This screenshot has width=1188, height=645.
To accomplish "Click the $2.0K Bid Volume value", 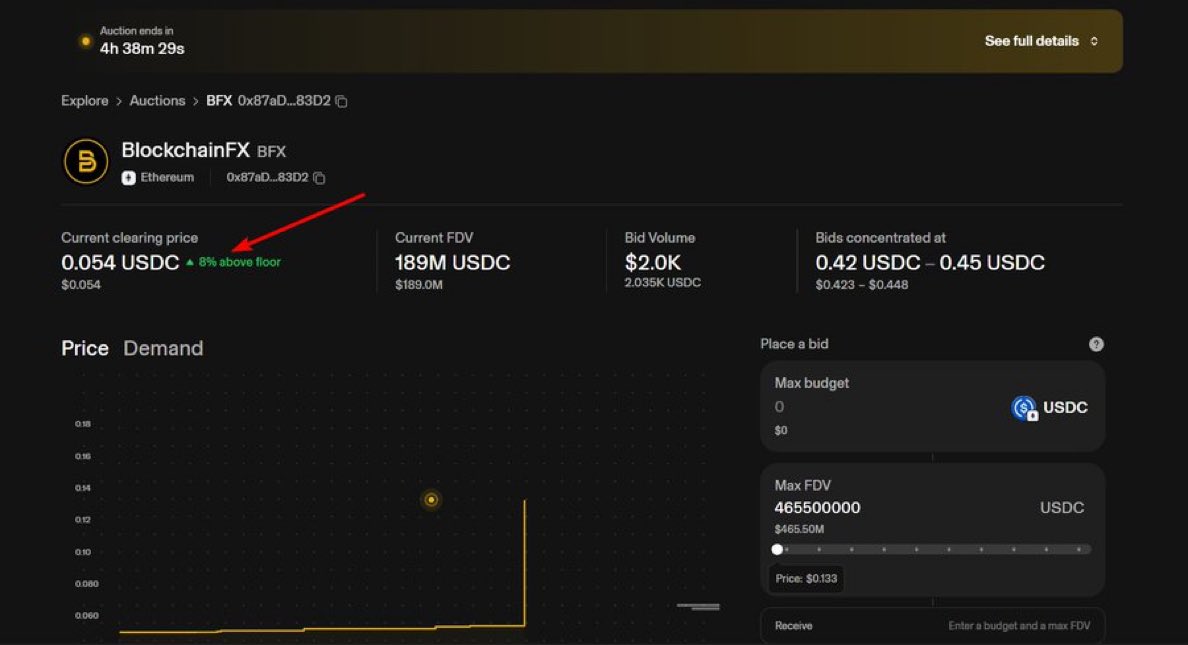I will pyautogui.click(x=652, y=263).
